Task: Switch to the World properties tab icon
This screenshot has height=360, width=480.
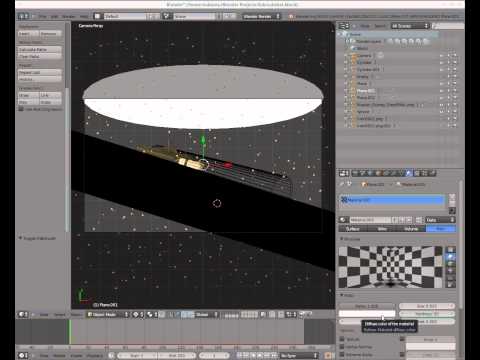Action: coord(371,173)
